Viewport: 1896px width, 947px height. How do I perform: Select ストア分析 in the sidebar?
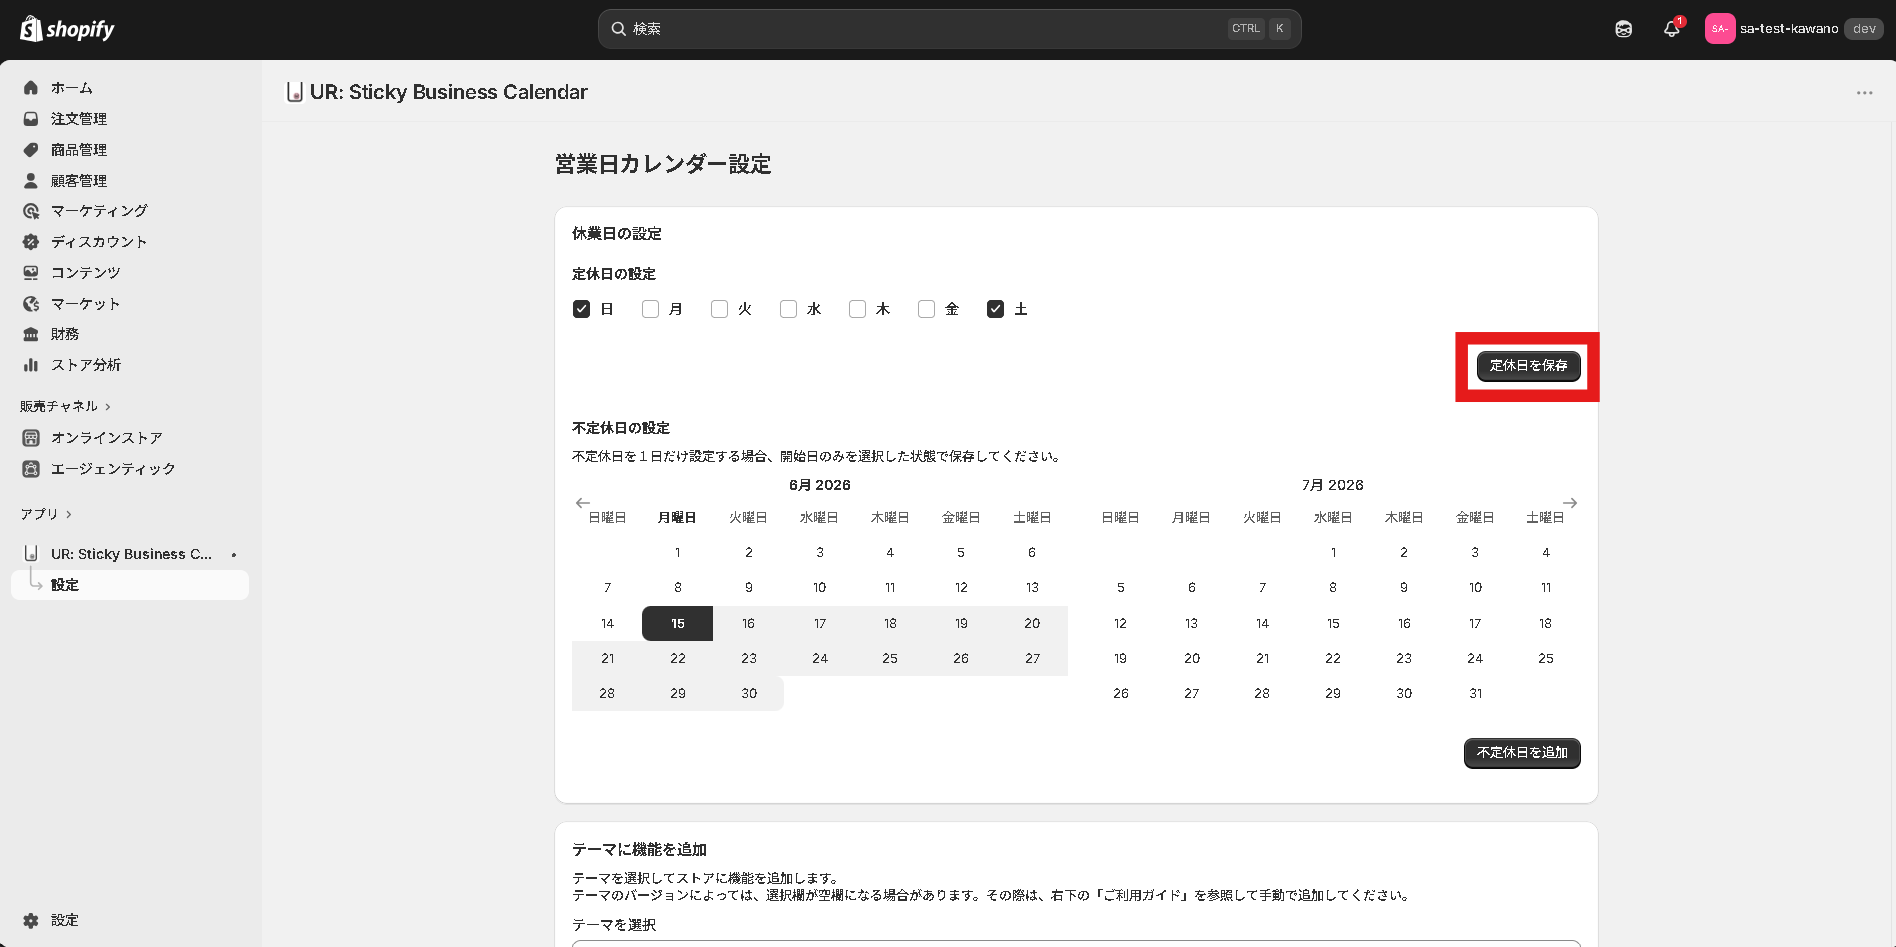[130, 365]
